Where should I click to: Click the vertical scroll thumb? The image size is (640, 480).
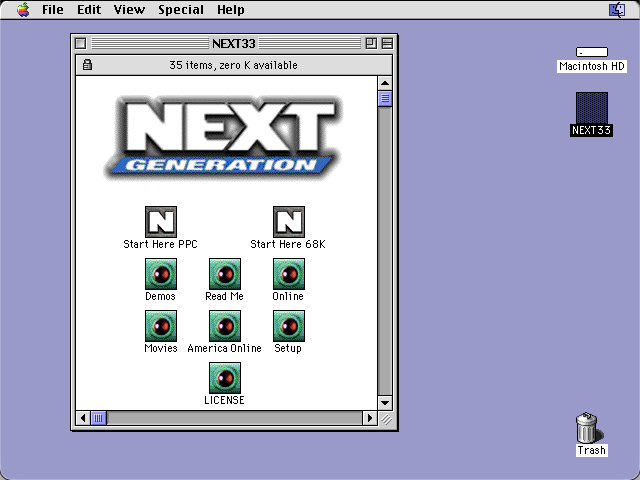(x=385, y=99)
